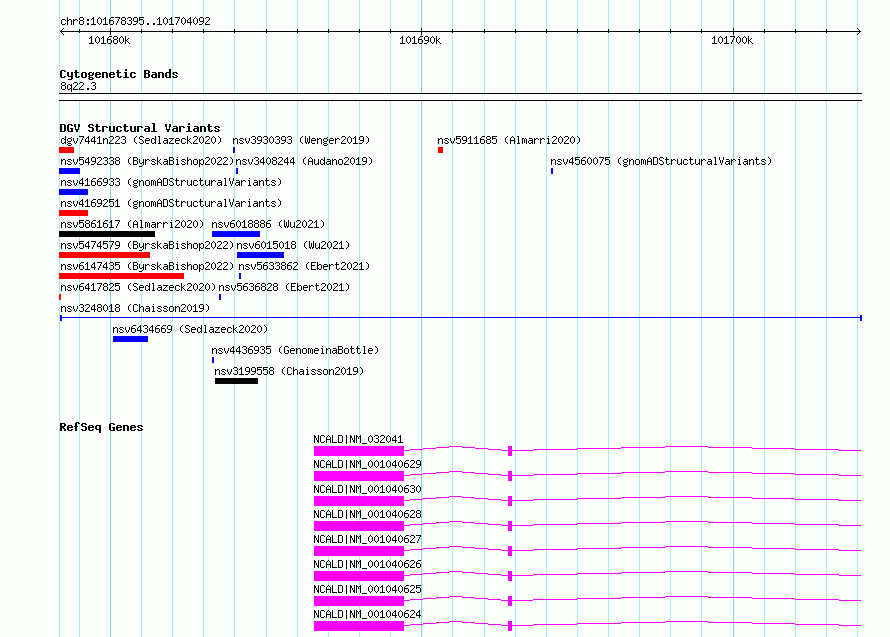Screen dimensions: 890x637
Task: Select NCALD|NM_001040627 transcript label
Action: (x=367, y=539)
